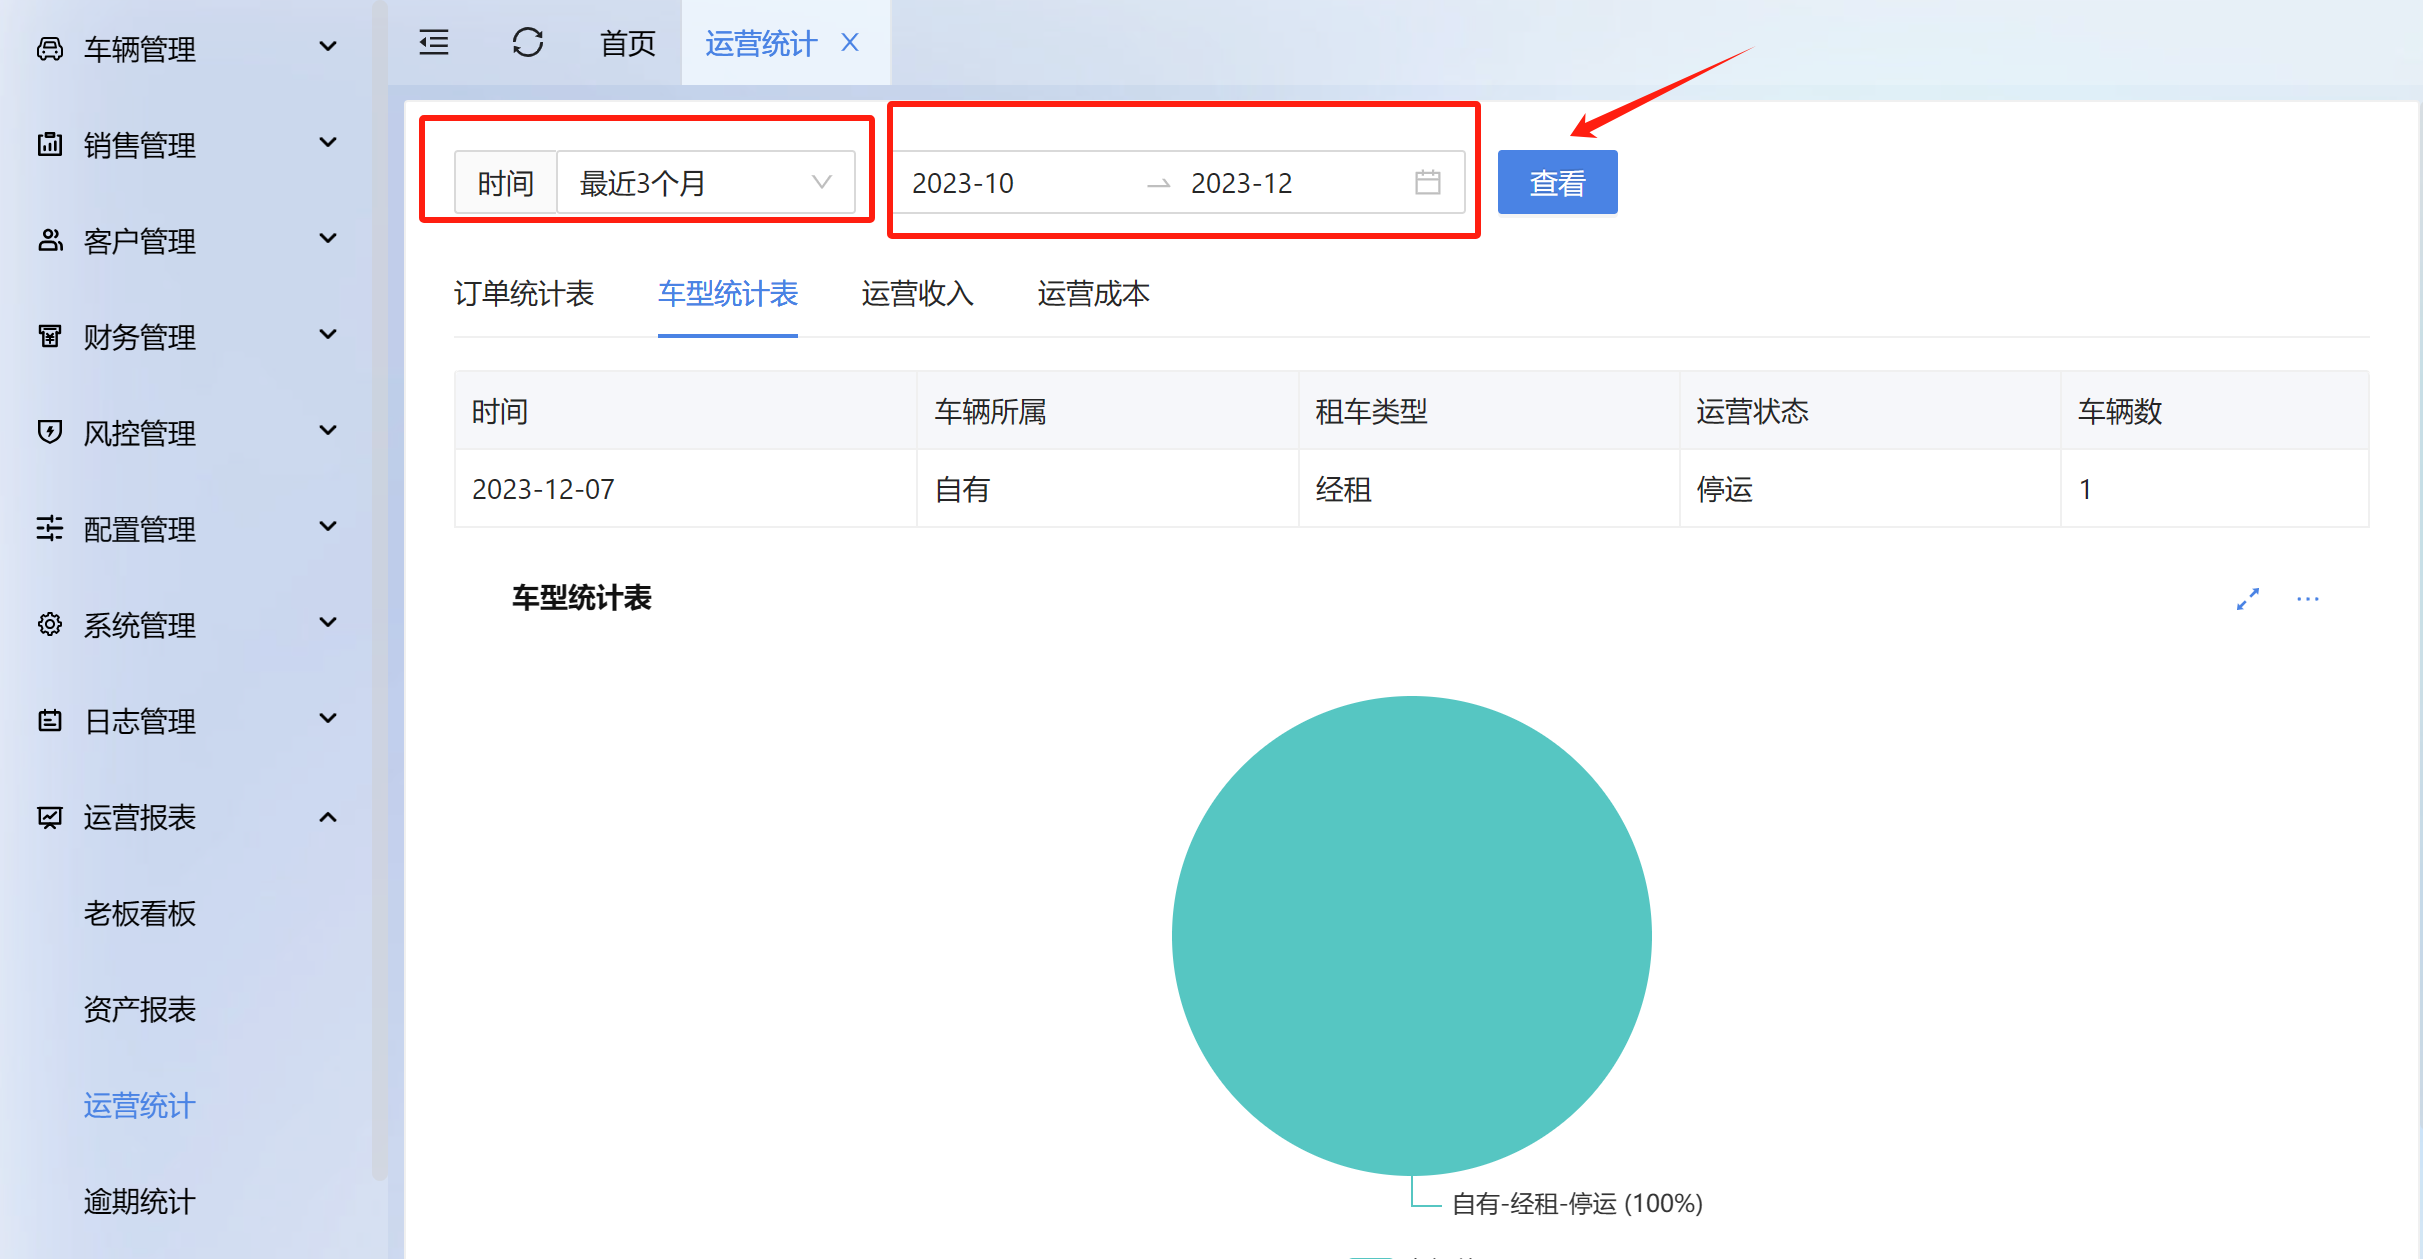Image resolution: width=2423 pixels, height=1259 pixels.
Task: Click the chart fullscreen expand icon
Action: coord(2248,599)
